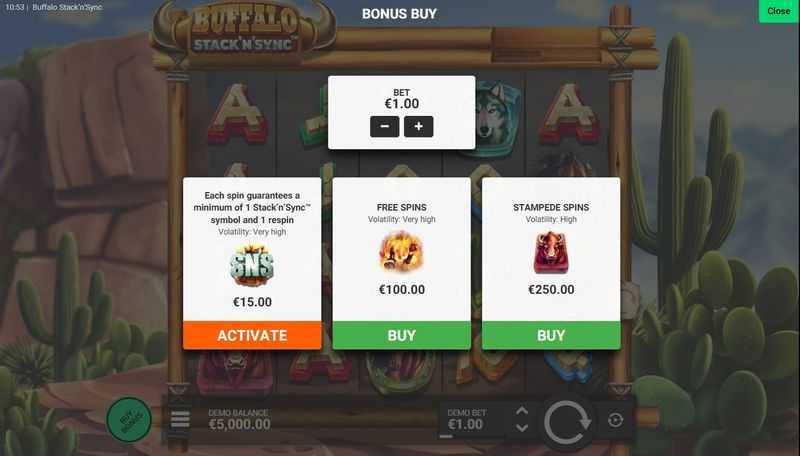Raise demo bet with the up chevron
This screenshot has width=800, height=456.
(x=522, y=411)
